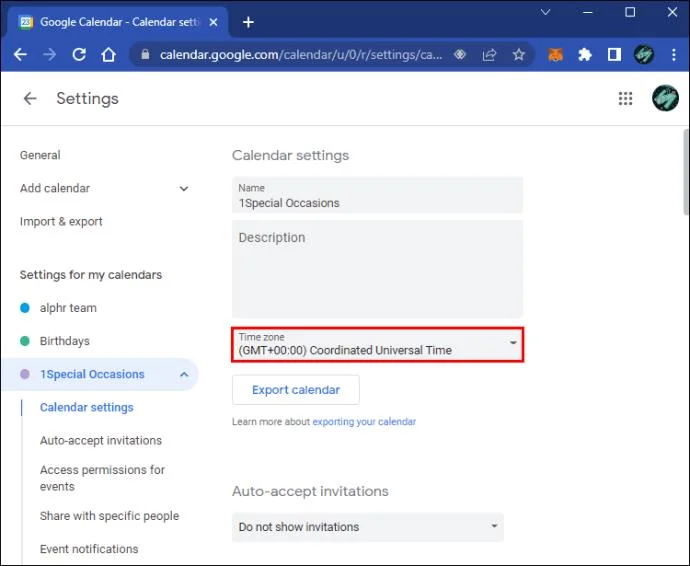Jump to Access permissions for events
690x566 pixels.
click(102, 478)
